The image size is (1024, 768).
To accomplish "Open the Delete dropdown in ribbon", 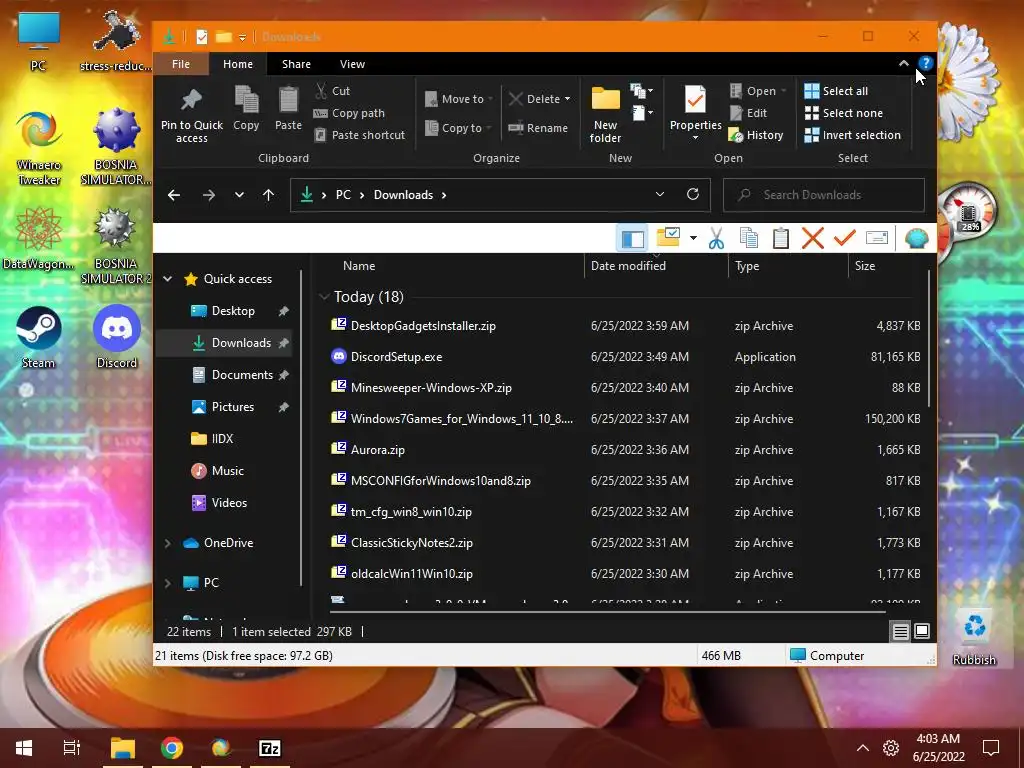I will [x=539, y=99].
